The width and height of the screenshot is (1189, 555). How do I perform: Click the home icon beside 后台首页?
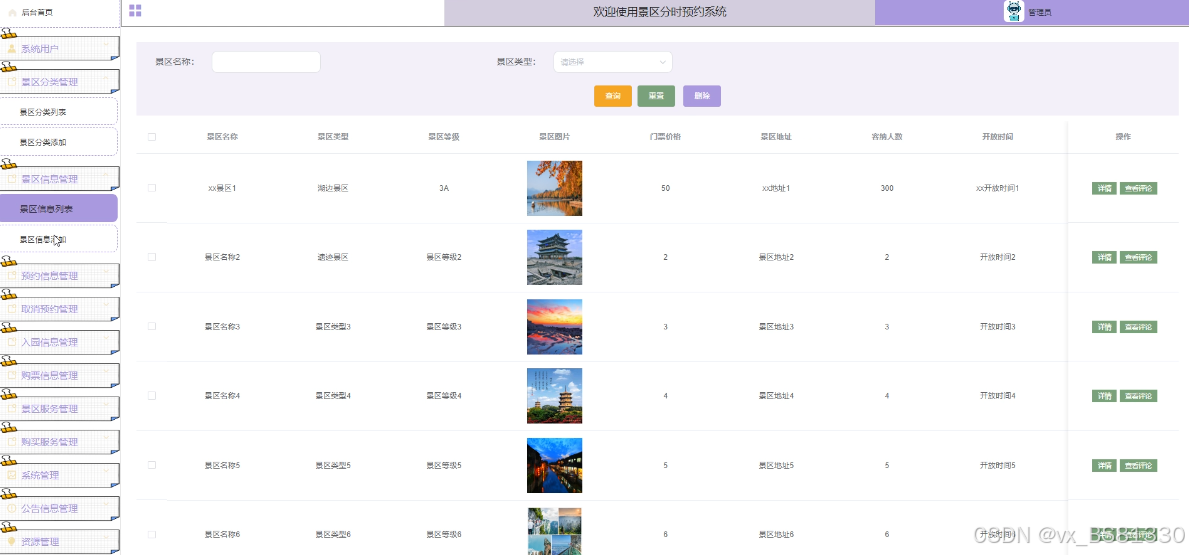pos(12,12)
